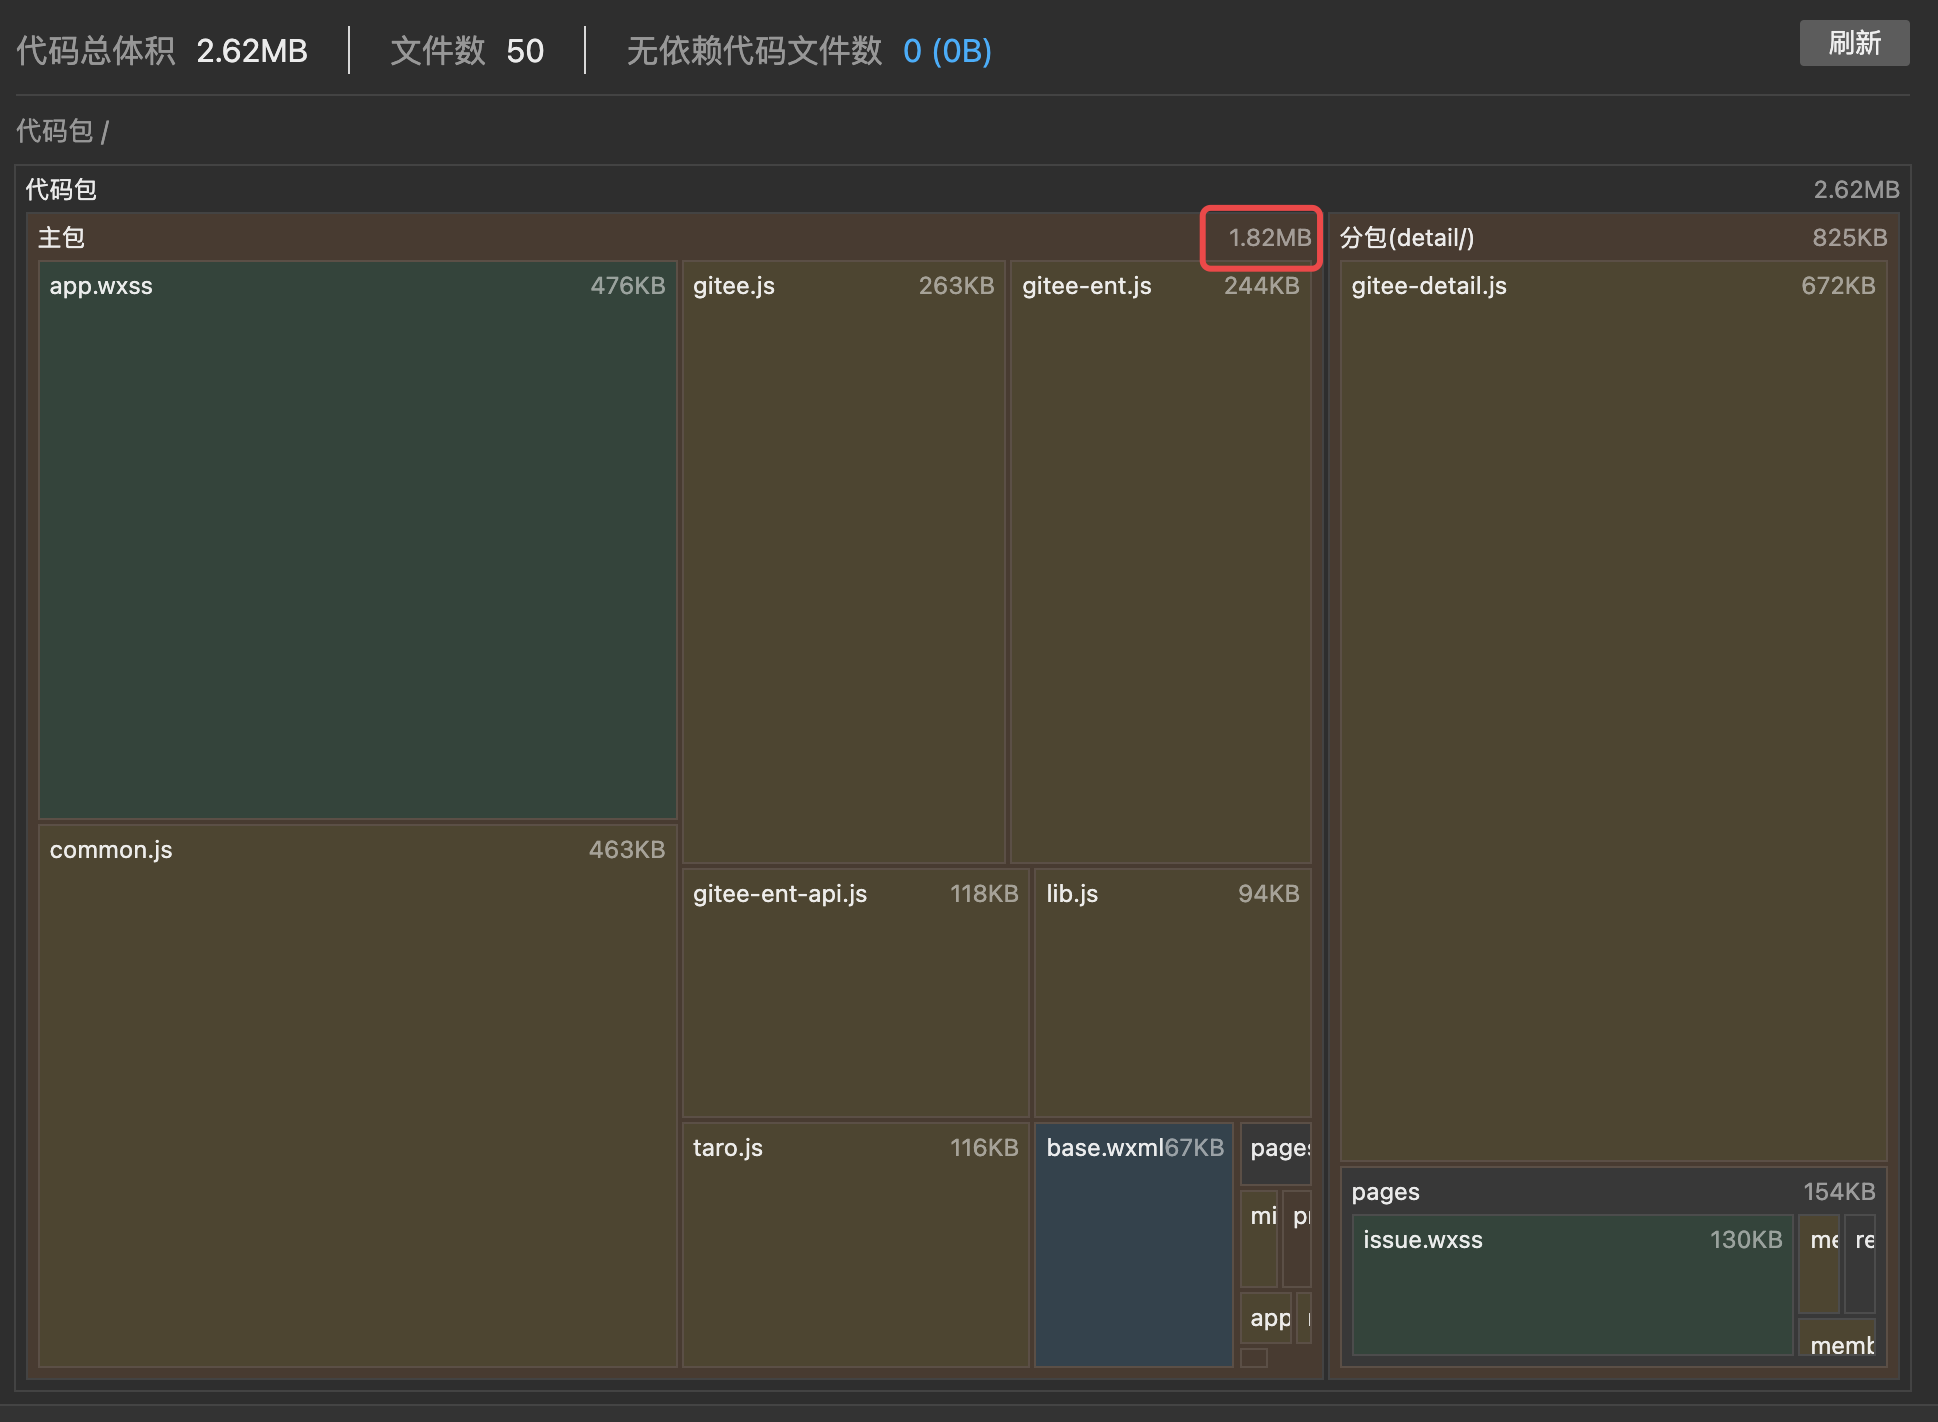
Task: Click the 刷新 refresh button
Action: tap(1853, 43)
